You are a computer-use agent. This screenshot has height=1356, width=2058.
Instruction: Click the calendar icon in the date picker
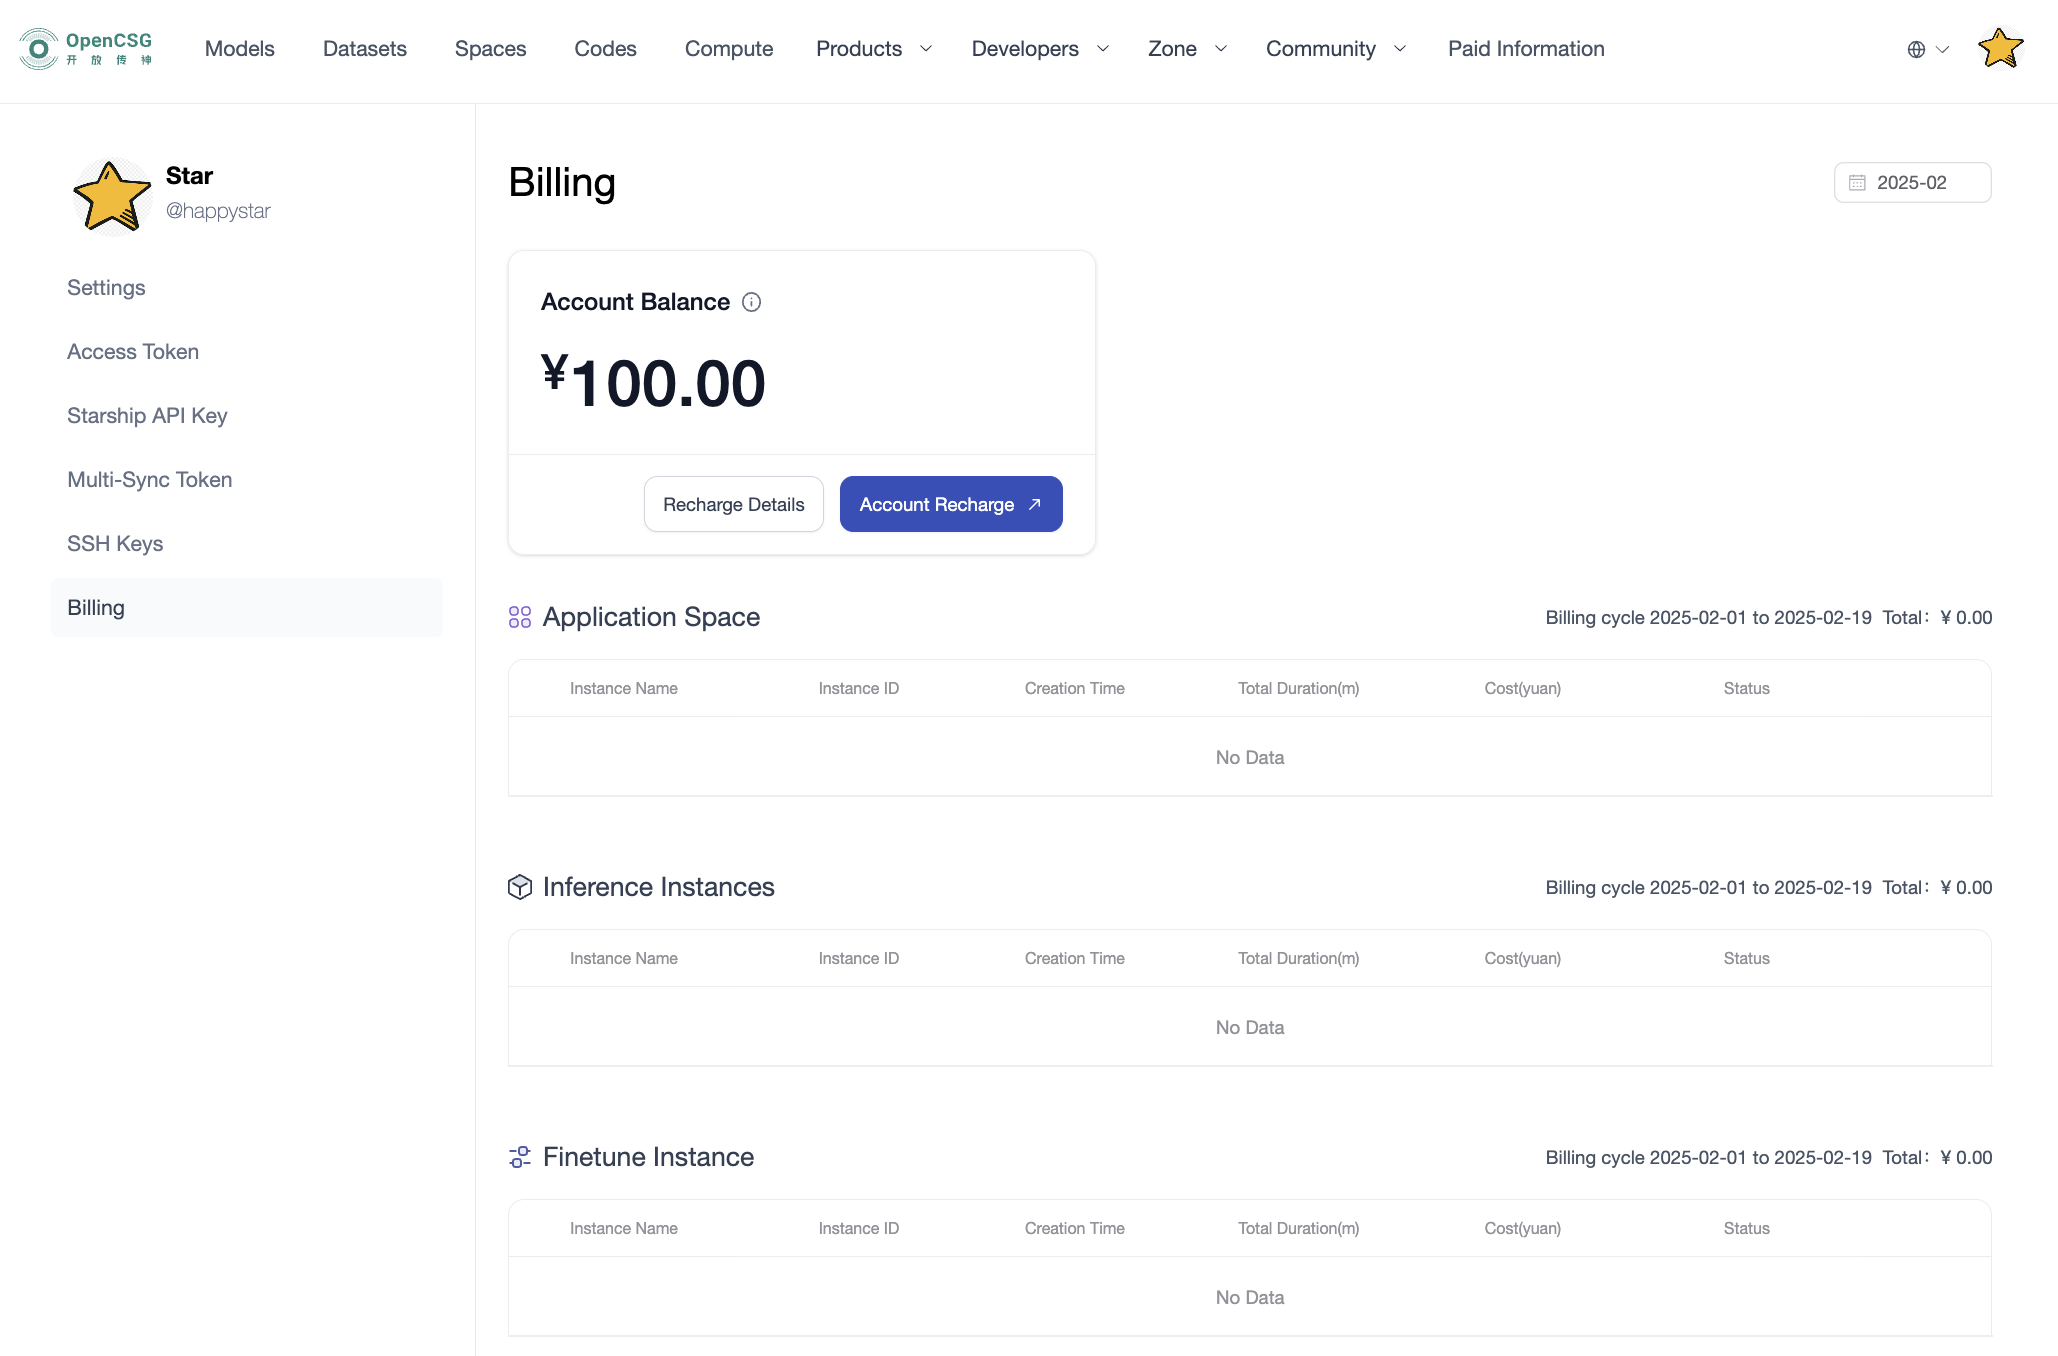point(1857,183)
